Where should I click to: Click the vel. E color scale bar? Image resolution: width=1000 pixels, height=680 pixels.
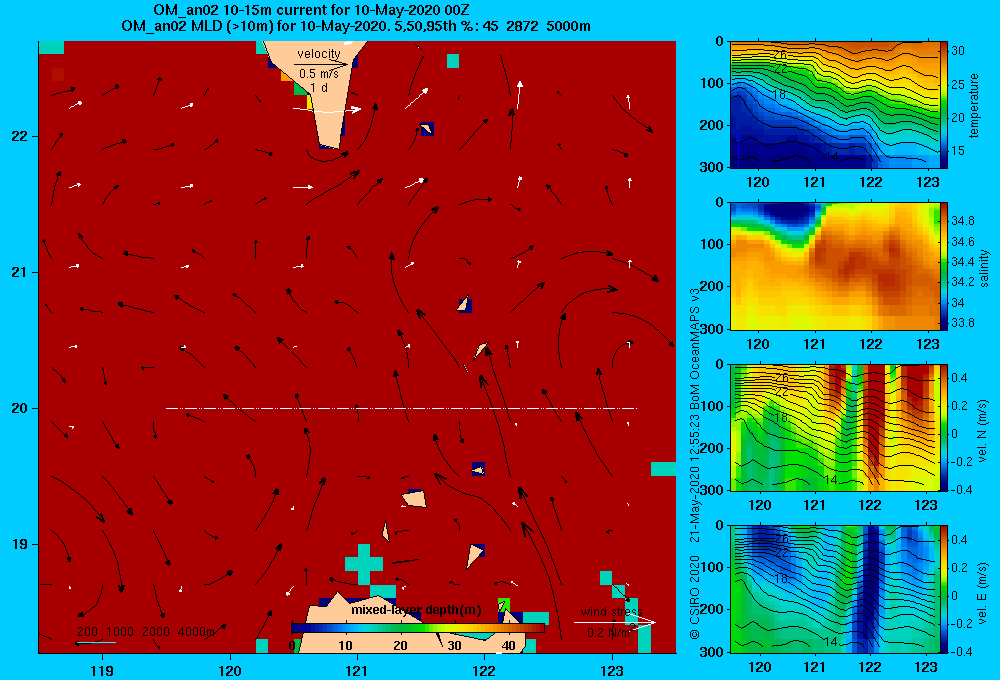coord(945,589)
